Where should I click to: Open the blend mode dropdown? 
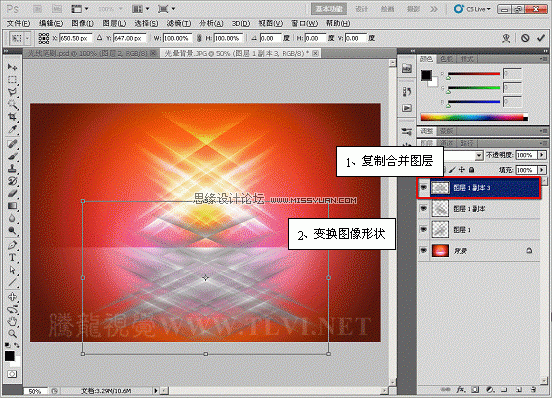(479, 155)
